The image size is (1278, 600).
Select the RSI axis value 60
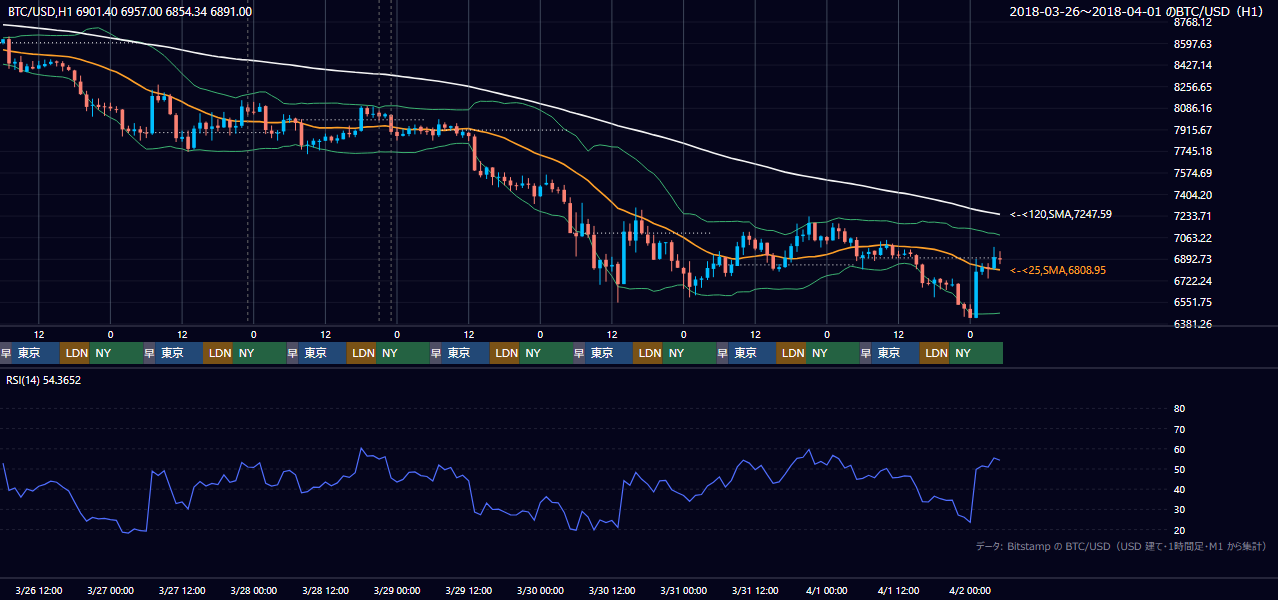[x=1179, y=449]
